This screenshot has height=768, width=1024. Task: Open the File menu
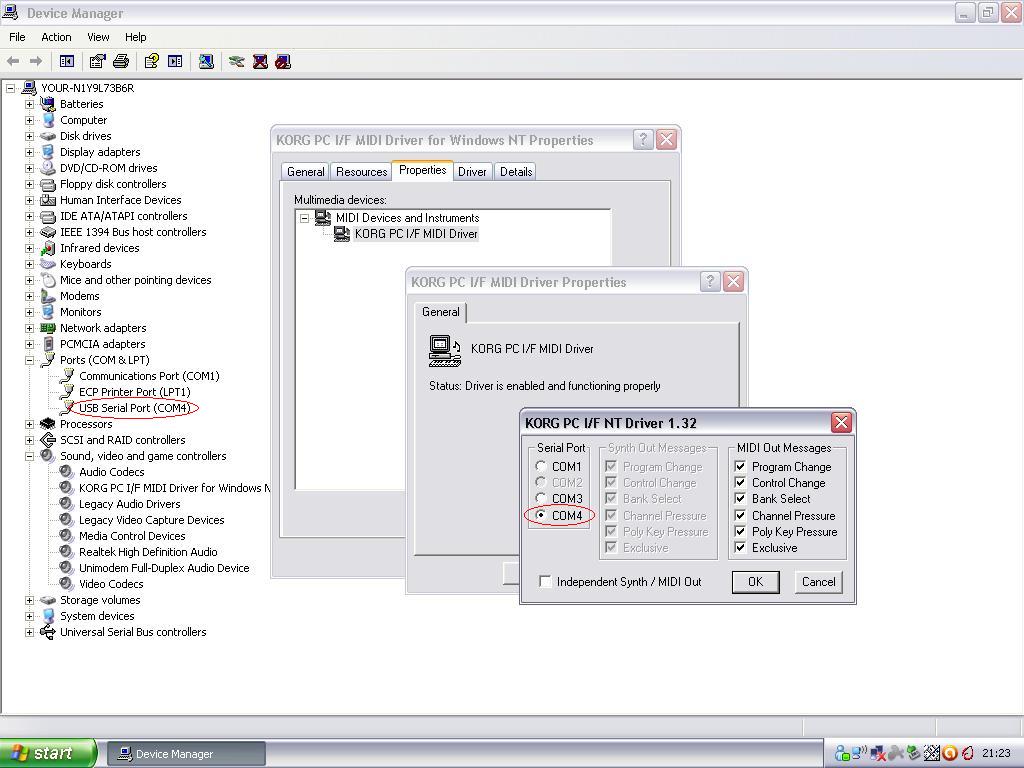click(x=17, y=37)
